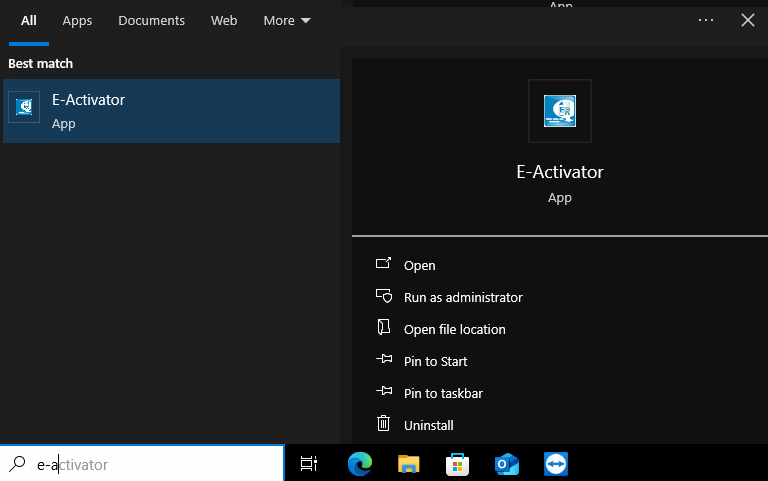This screenshot has width=768, height=481.
Task: Click the Task View taskbar icon
Action: click(309, 464)
